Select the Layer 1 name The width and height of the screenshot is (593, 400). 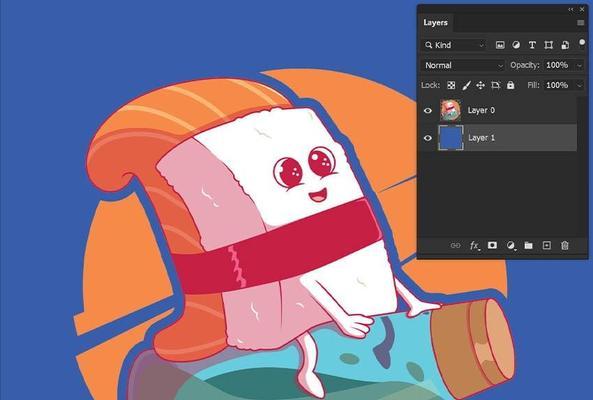pos(481,138)
